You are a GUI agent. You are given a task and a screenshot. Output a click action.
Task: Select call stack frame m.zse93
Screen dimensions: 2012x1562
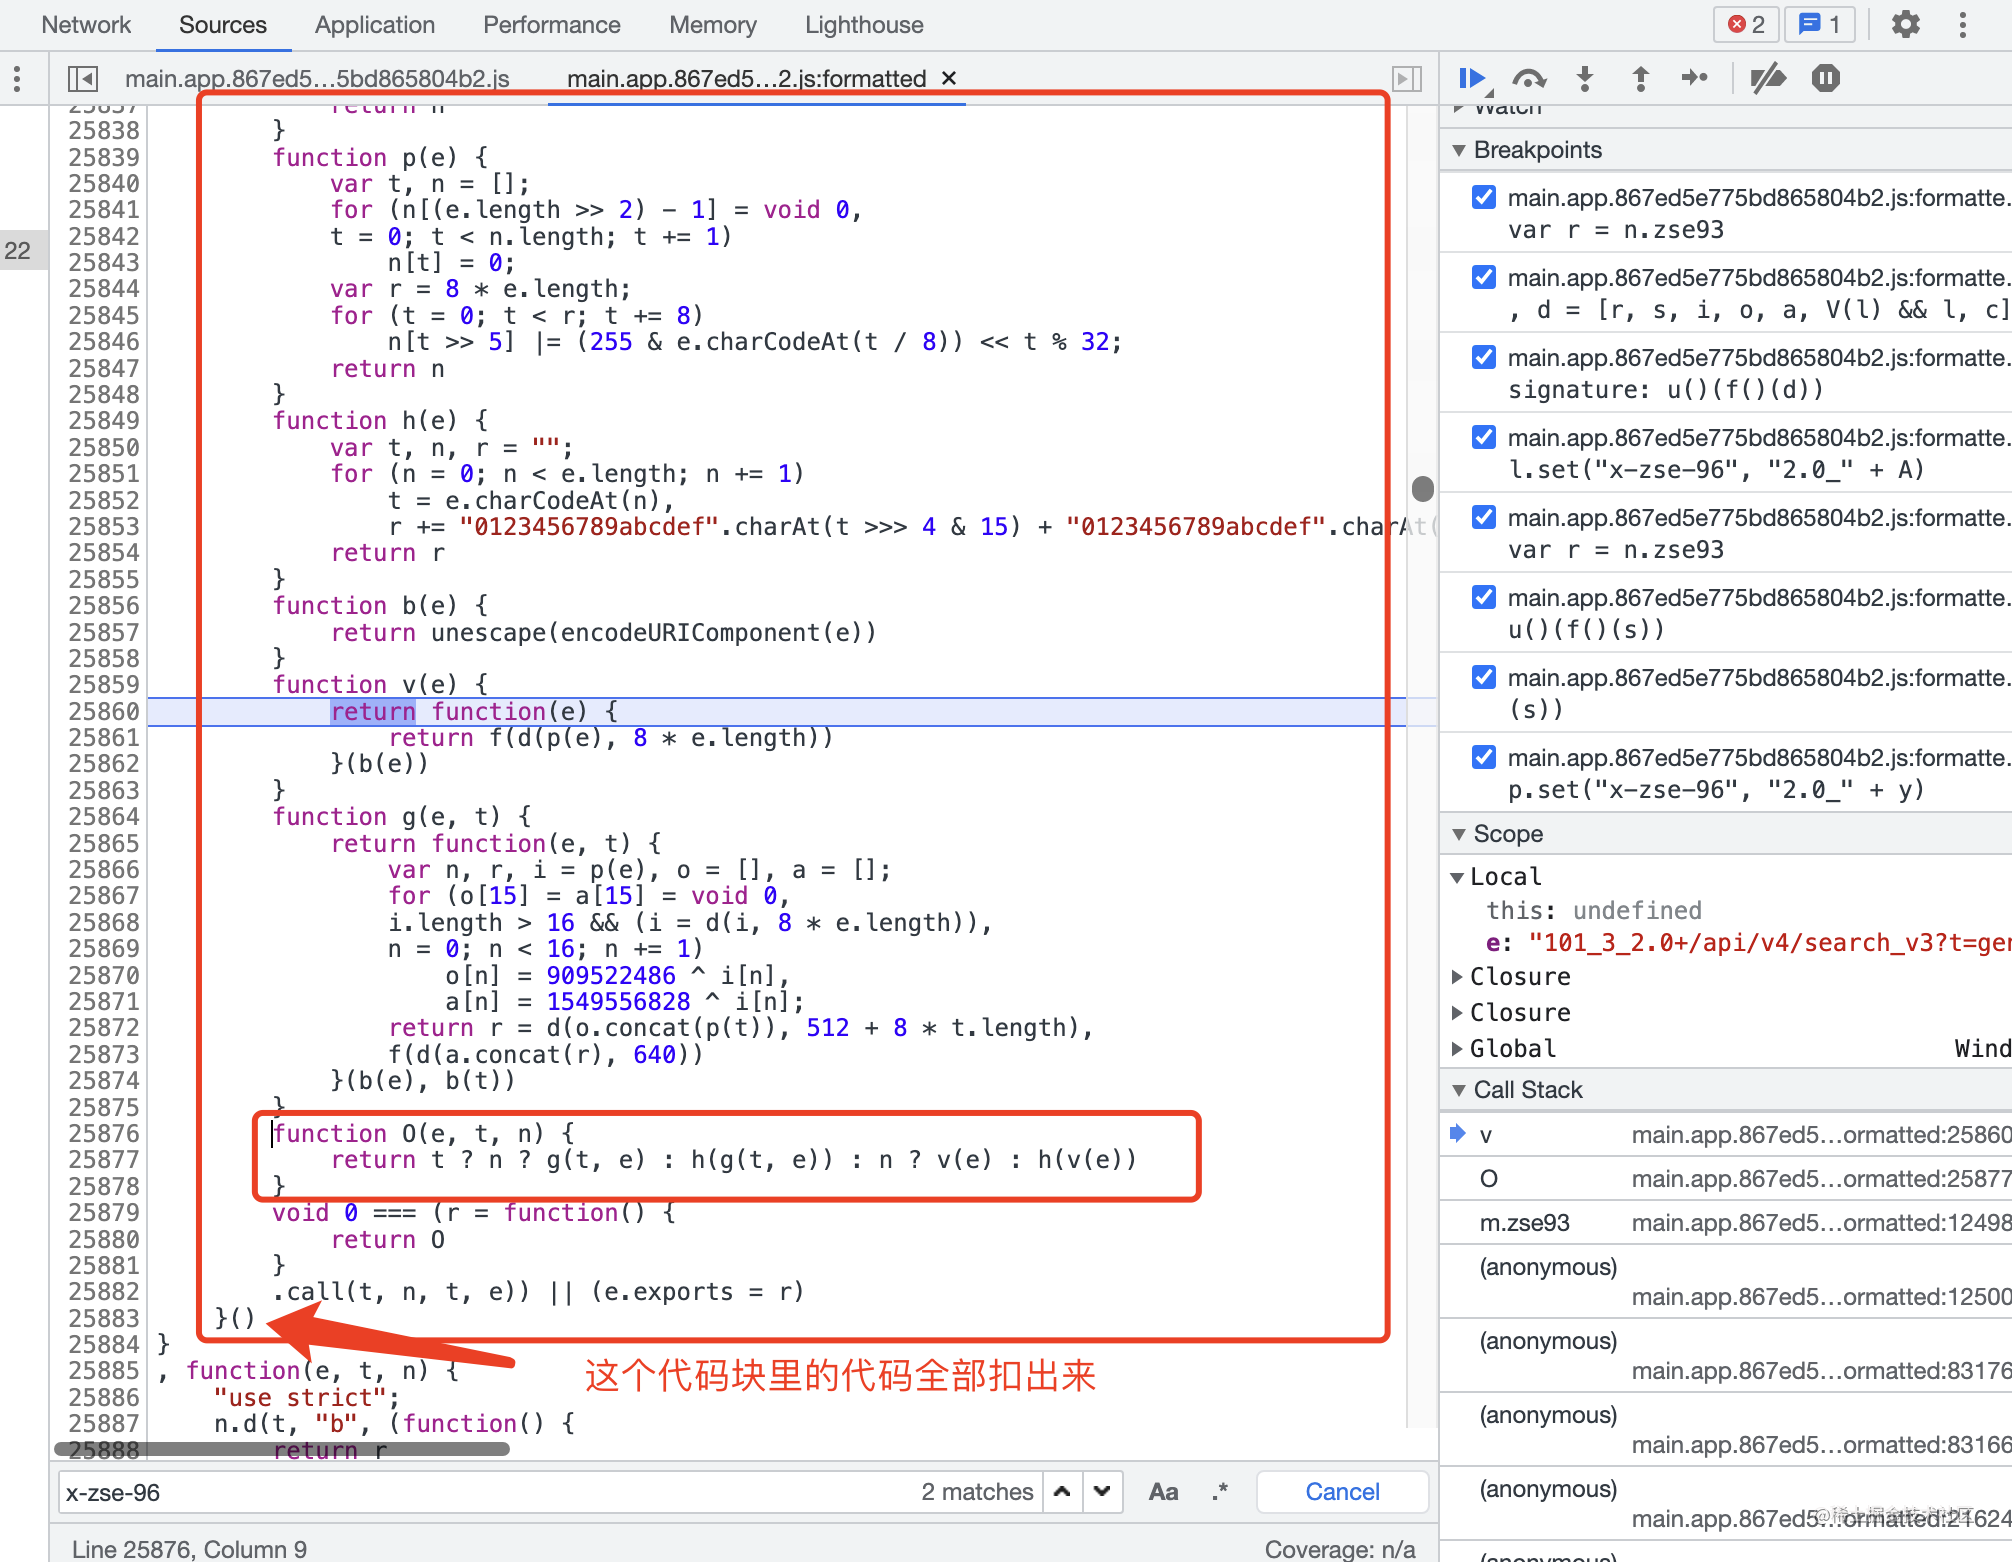(1726, 1222)
